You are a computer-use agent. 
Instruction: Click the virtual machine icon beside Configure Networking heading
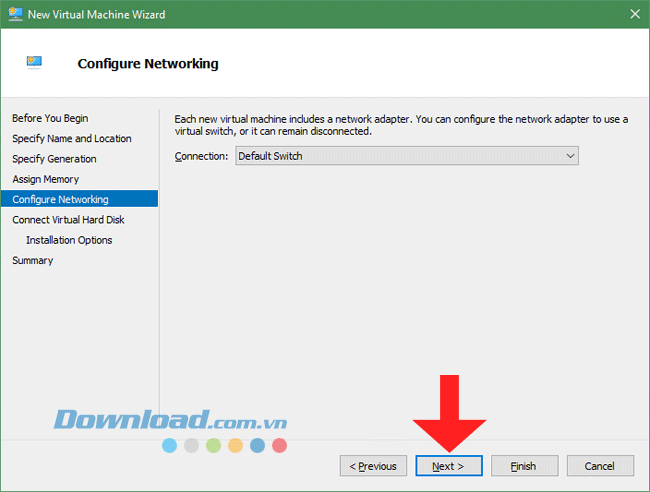point(34,62)
